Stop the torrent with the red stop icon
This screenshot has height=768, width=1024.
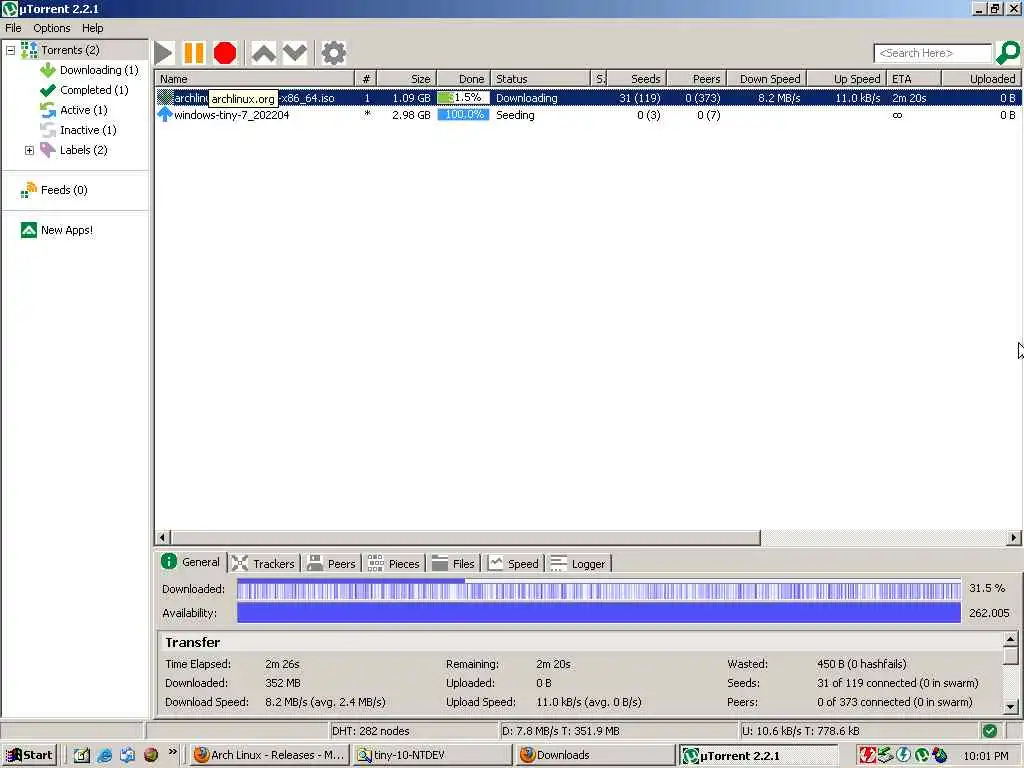[x=225, y=54]
